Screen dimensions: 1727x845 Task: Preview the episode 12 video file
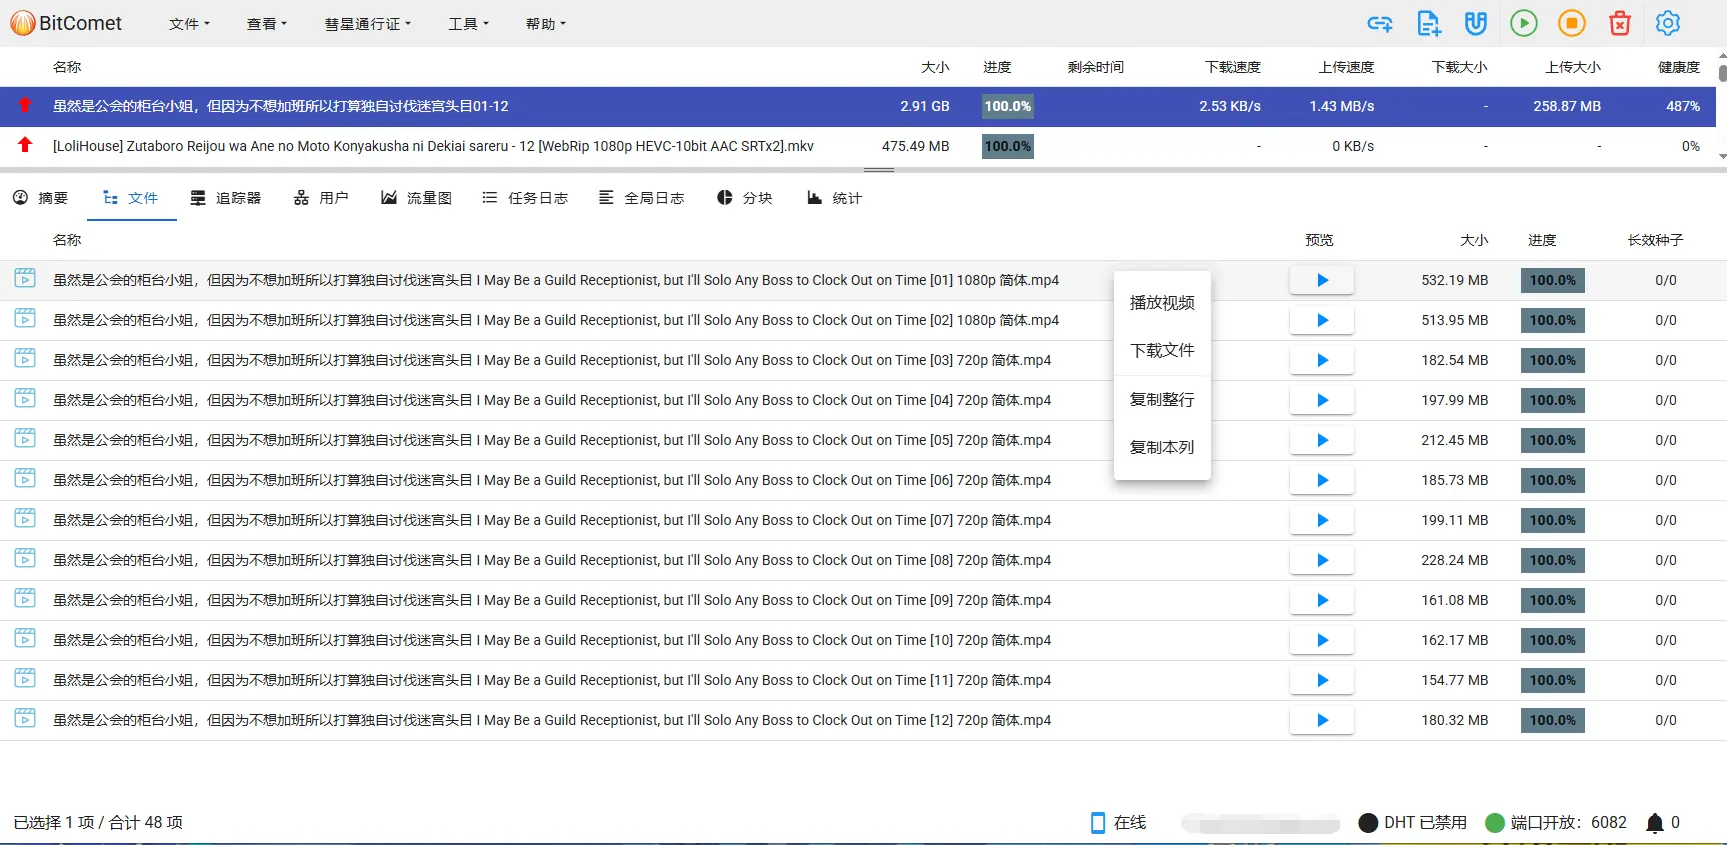click(1322, 720)
